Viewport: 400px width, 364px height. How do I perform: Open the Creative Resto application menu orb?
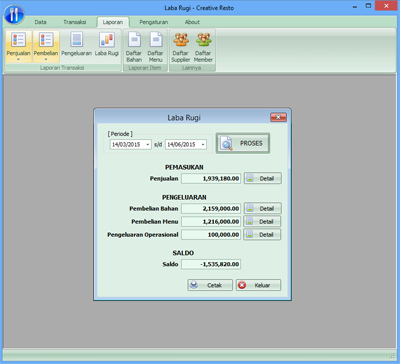pos(14,14)
